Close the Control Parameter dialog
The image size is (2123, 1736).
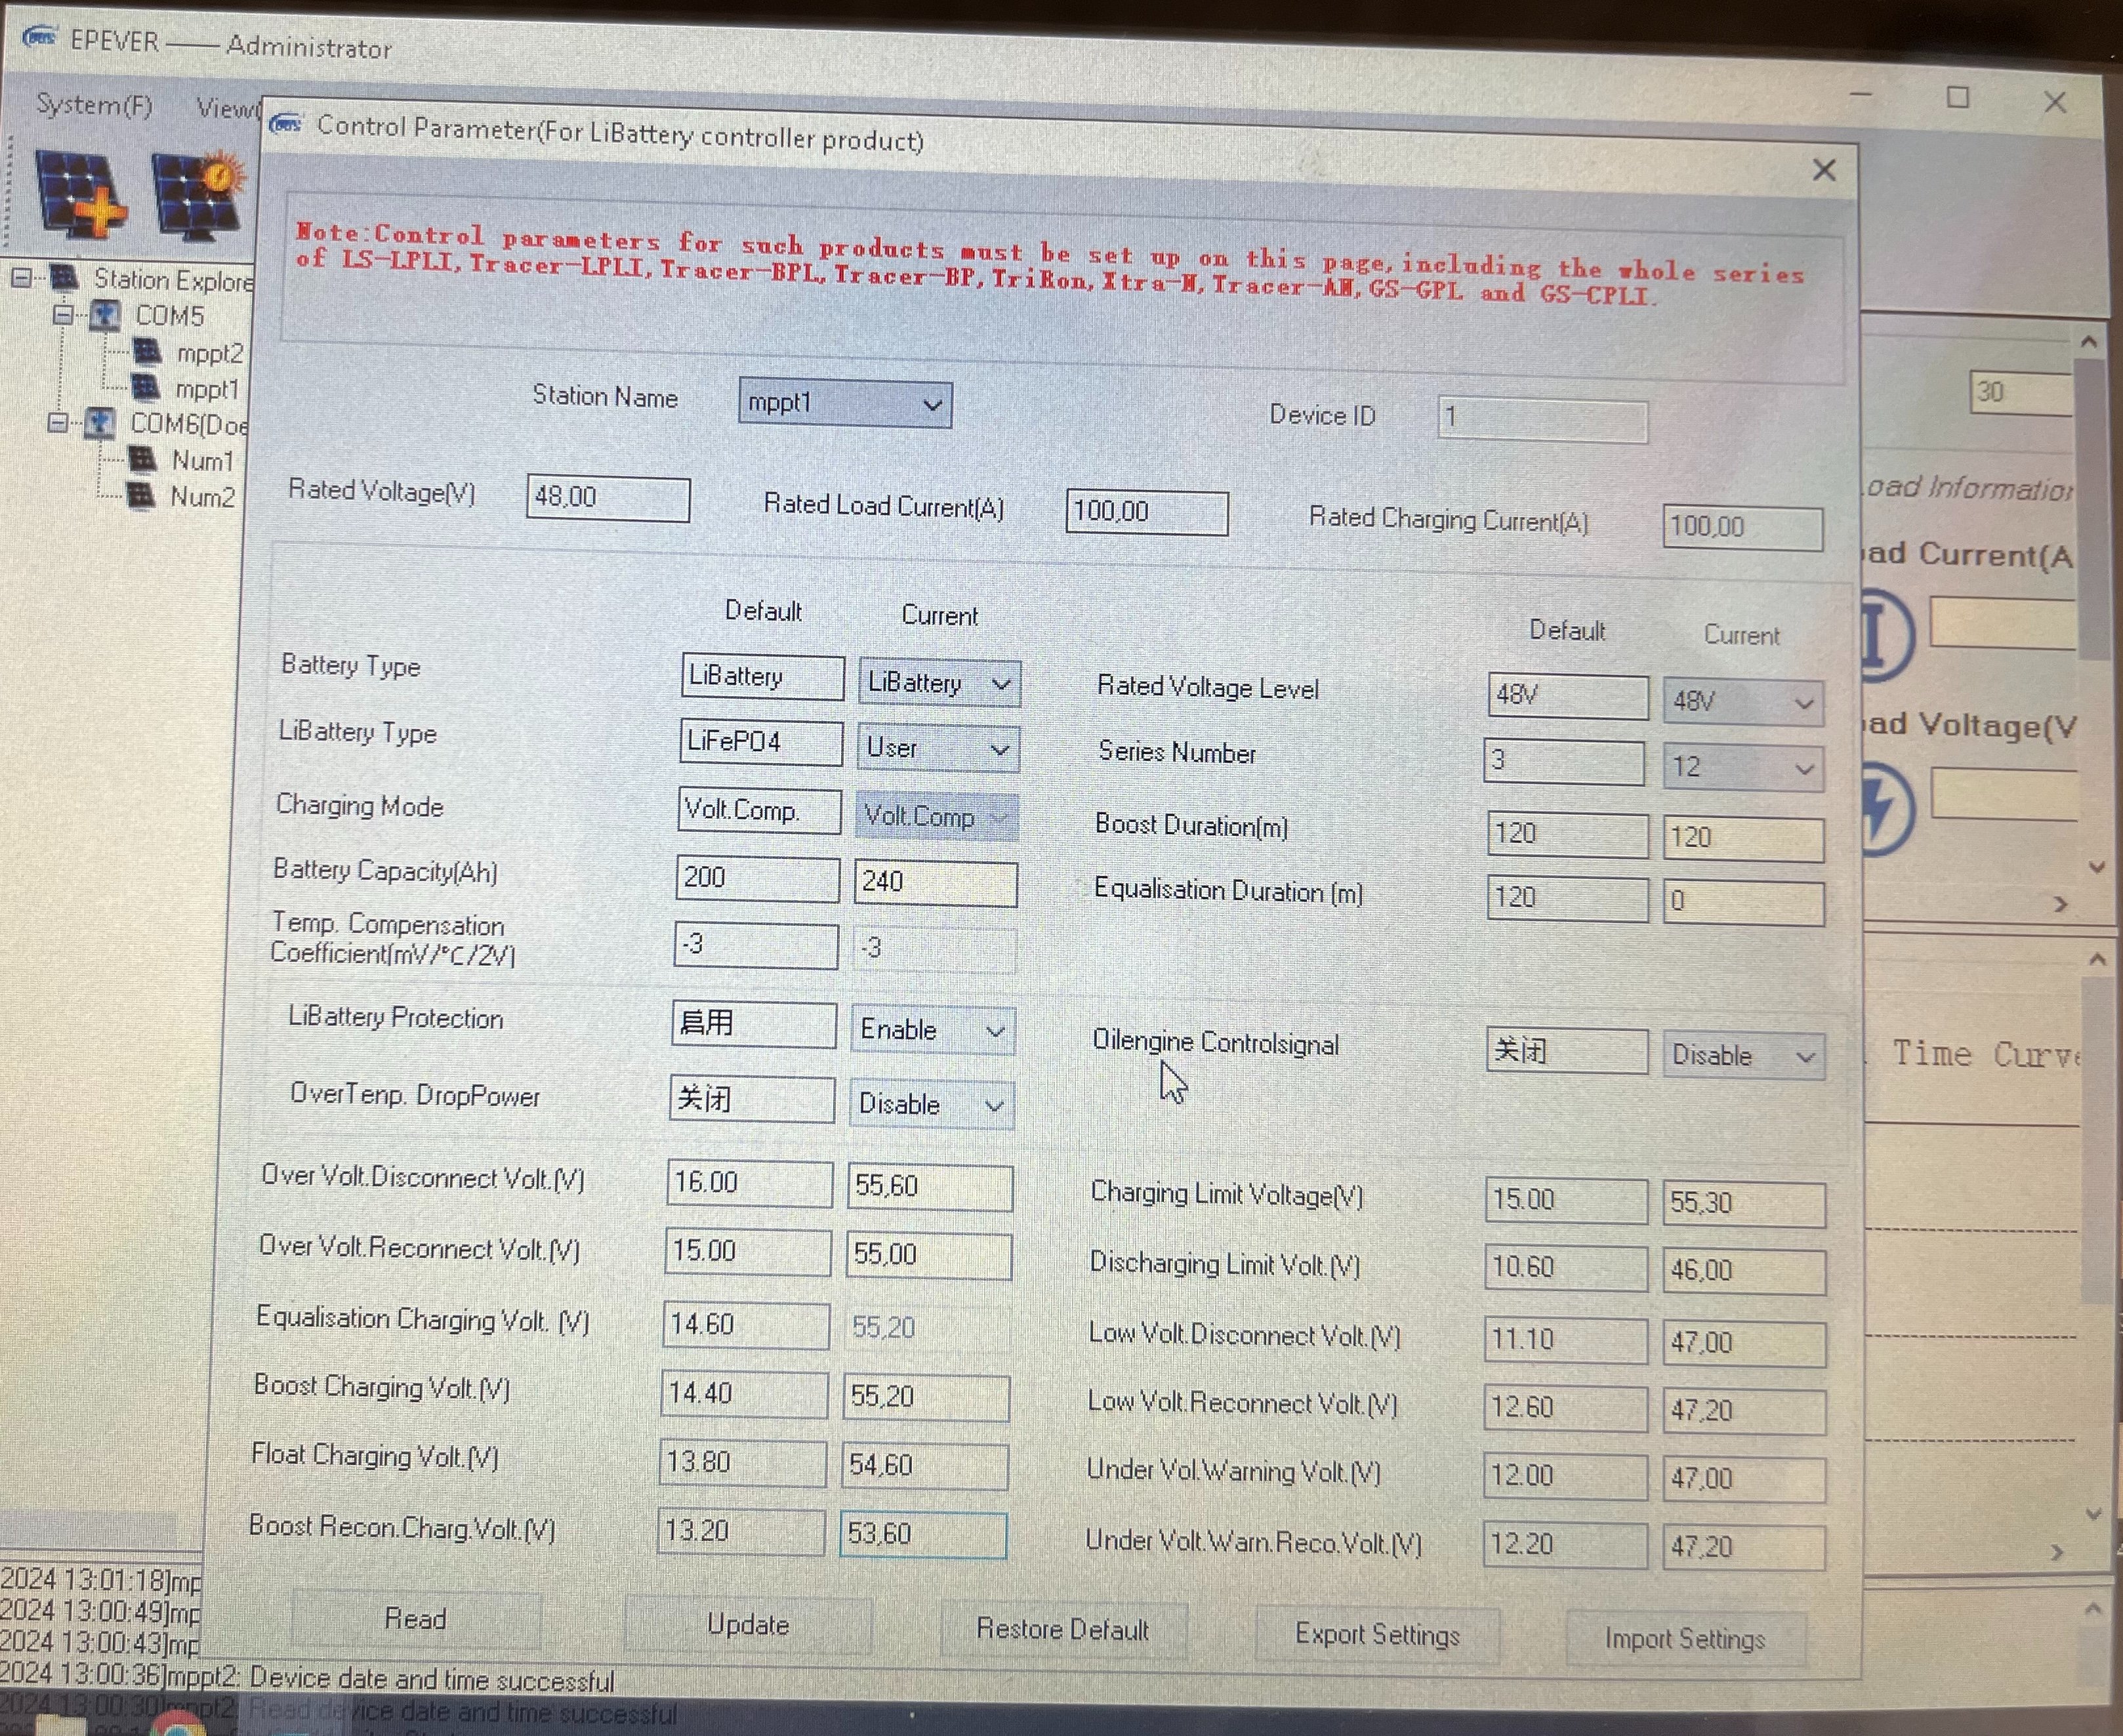point(1824,170)
